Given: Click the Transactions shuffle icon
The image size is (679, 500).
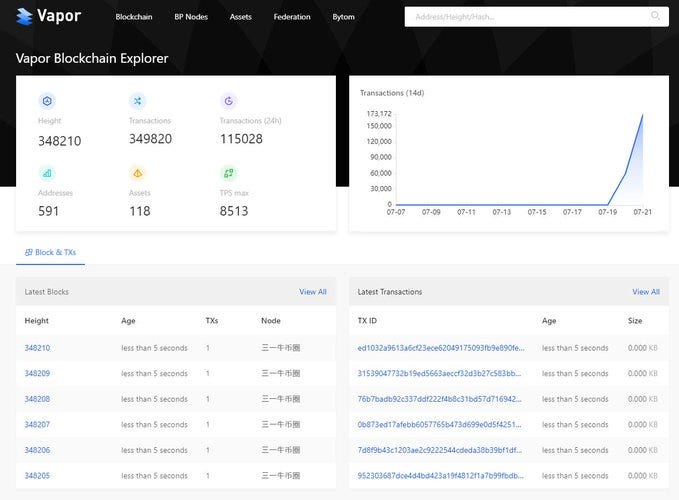Looking at the screenshot, I should coord(138,101).
